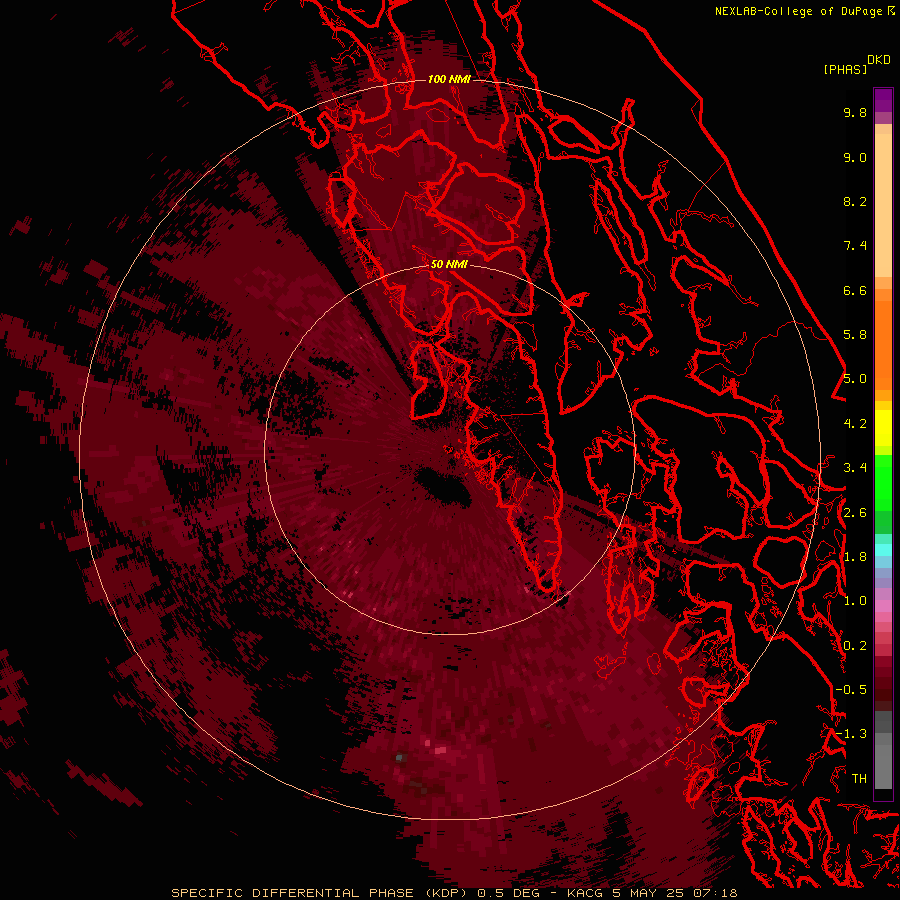Click the 9.8 value on color scale
The image size is (900, 900).
[855, 112]
